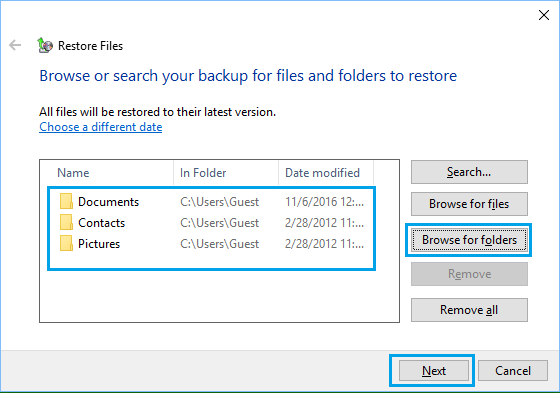Click the back arrow icon
560x393 pixels.
[15, 45]
